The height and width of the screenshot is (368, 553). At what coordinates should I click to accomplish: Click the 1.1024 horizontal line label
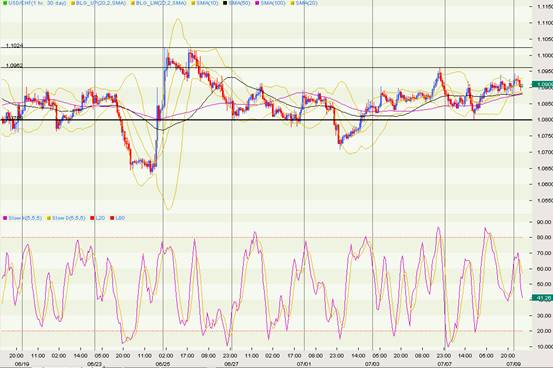(14, 46)
